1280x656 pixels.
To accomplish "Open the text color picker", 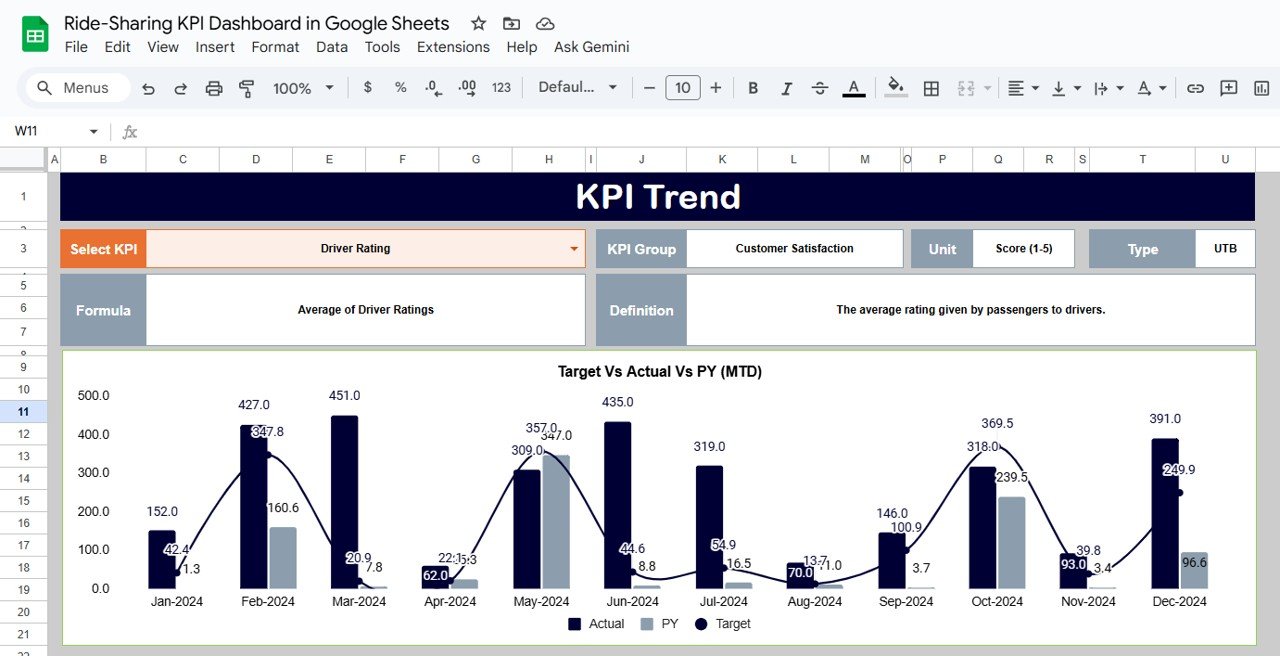I will point(853,88).
